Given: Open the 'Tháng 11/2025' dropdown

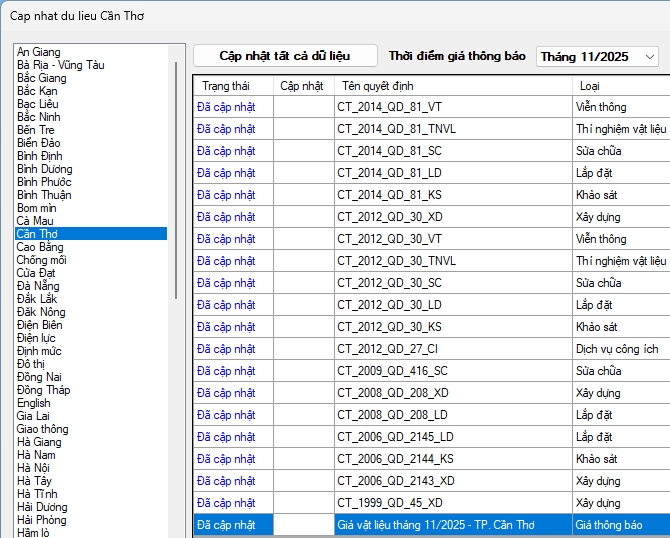Looking at the screenshot, I should [597, 57].
